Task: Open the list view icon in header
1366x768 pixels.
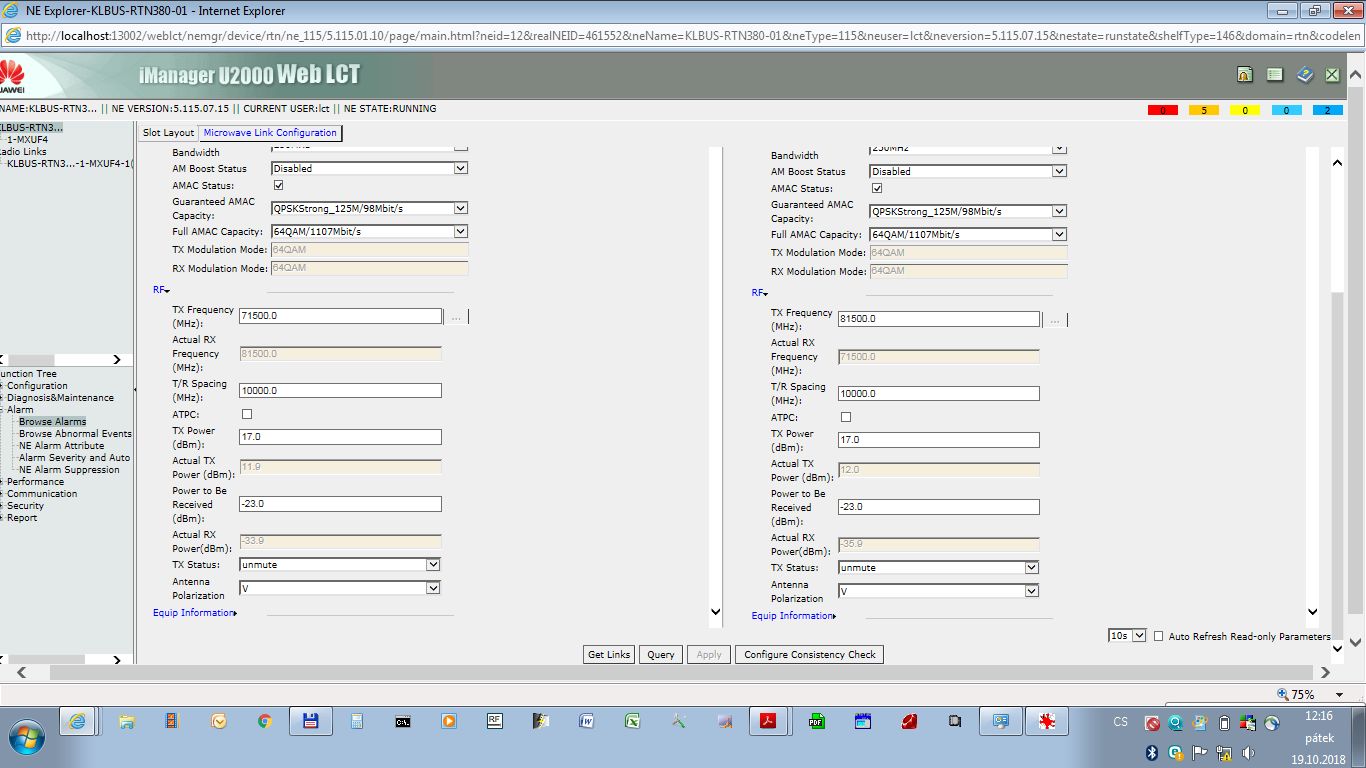Action: click(1274, 75)
